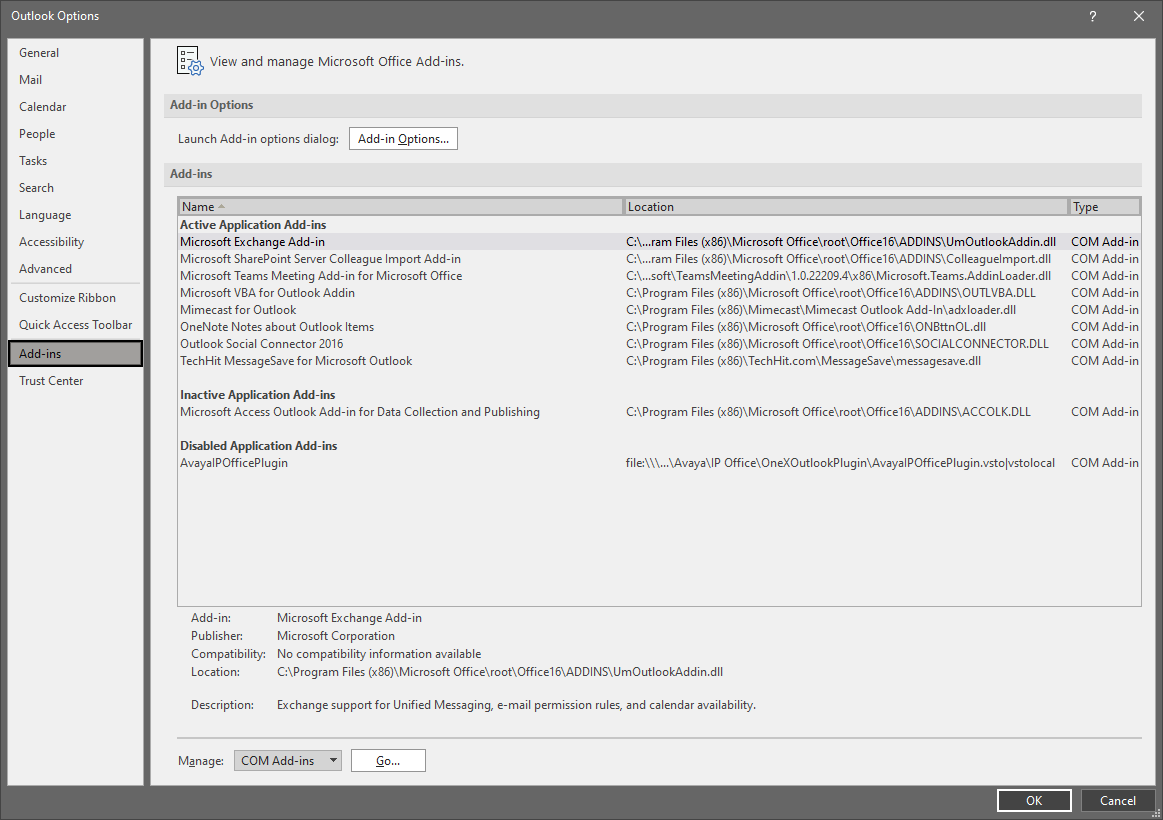
Task: Click the UmOutlookAddin.dll location in list
Action: pos(841,242)
